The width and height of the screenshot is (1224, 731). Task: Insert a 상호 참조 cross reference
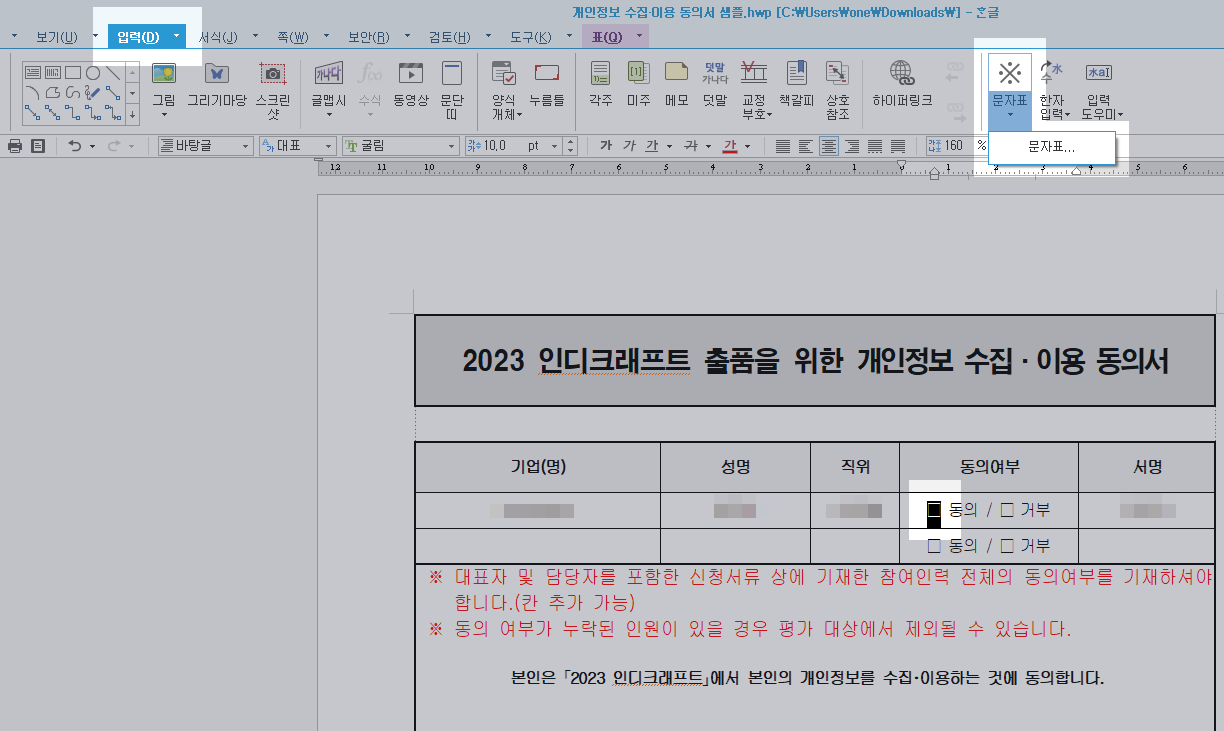837,90
